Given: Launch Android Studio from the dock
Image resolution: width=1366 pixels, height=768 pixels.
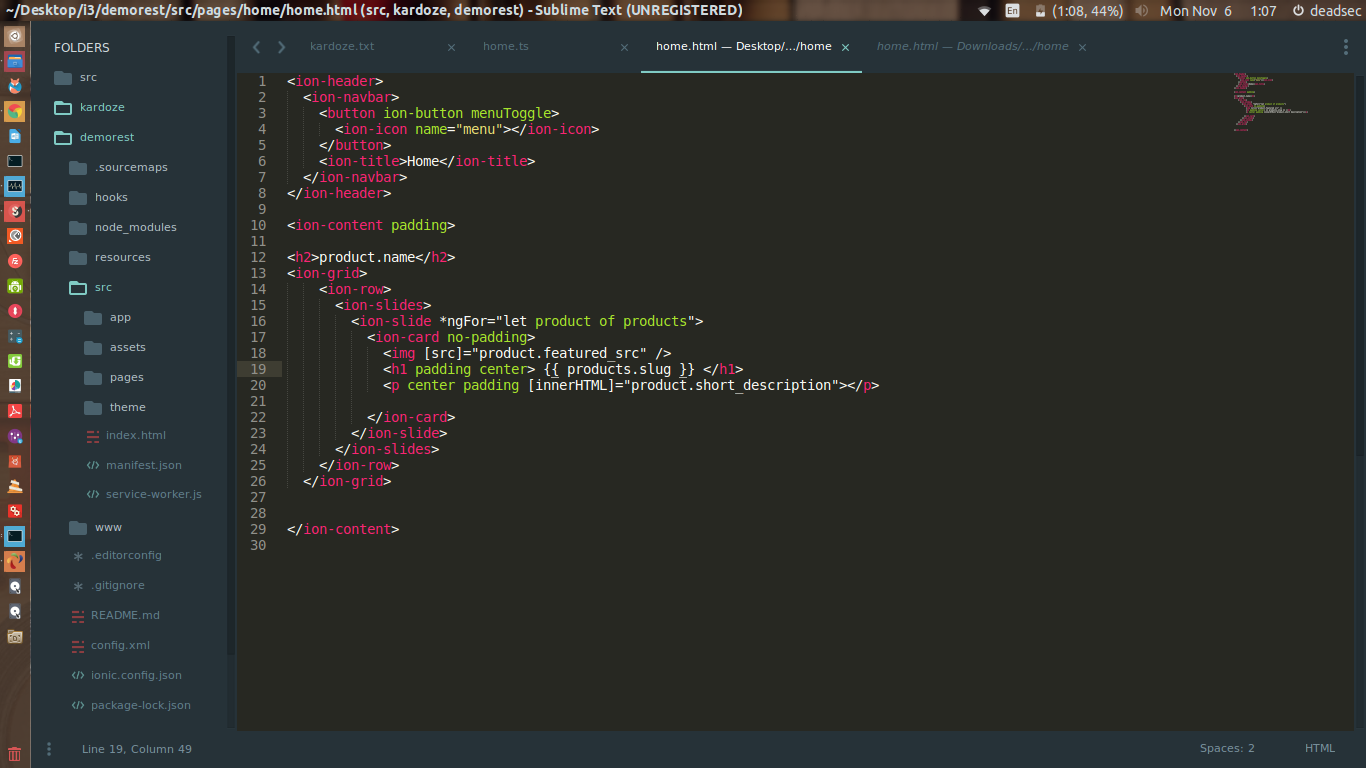Looking at the screenshot, I should [14, 286].
